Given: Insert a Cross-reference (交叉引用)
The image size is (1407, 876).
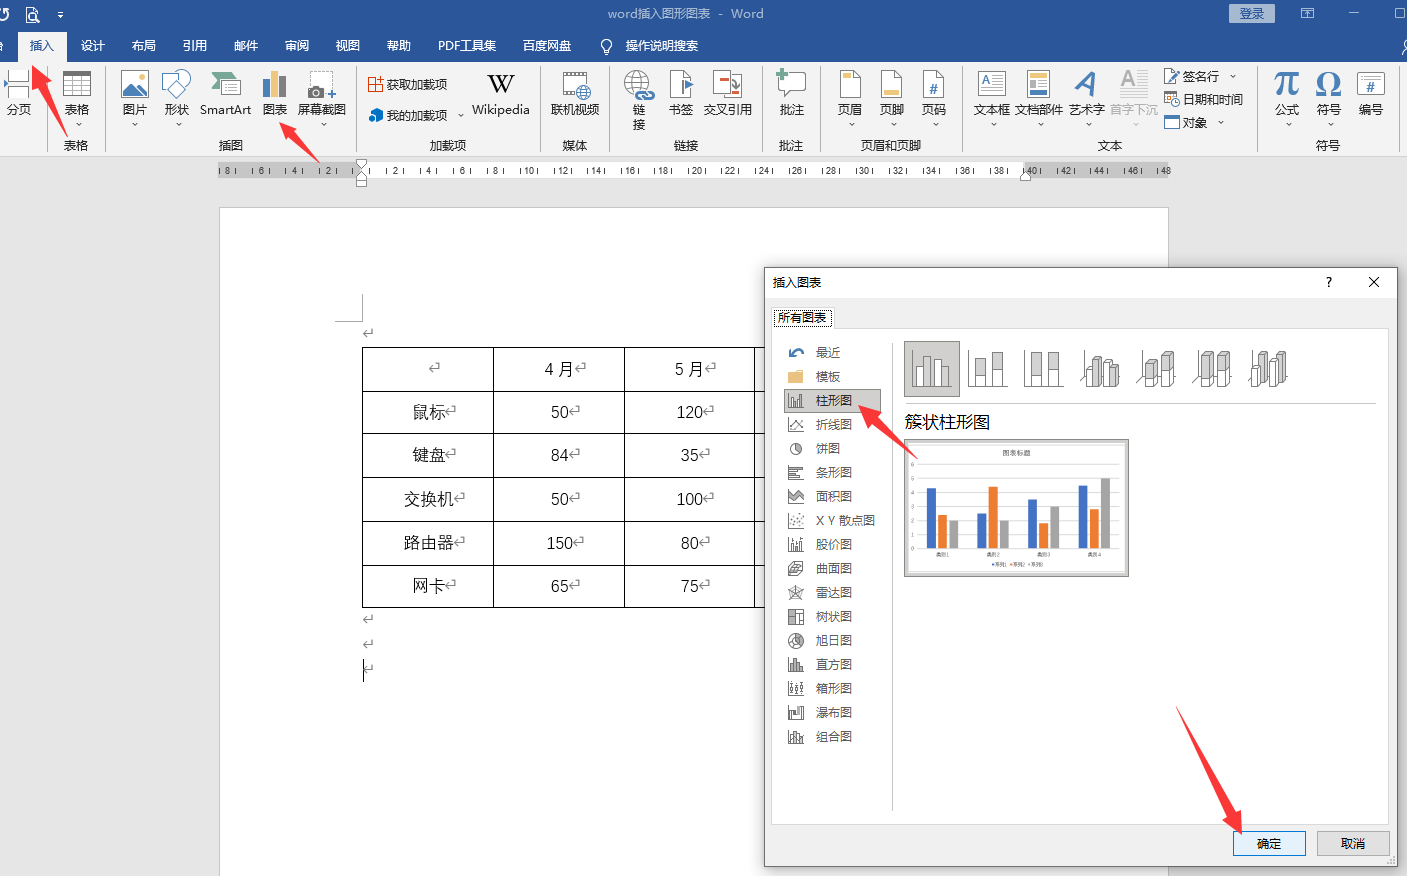Looking at the screenshot, I should (727, 94).
